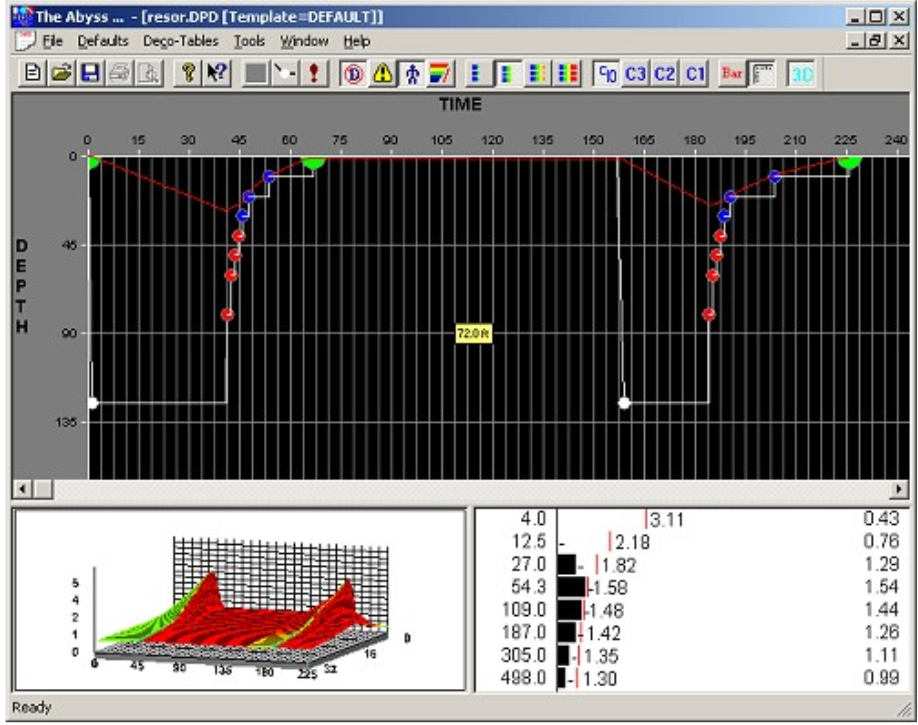The height and width of the screenshot is (725, 918).
Task: Click the yellow 72.0ft depth label
Action: pyautogui.click(x=471, y=336)
